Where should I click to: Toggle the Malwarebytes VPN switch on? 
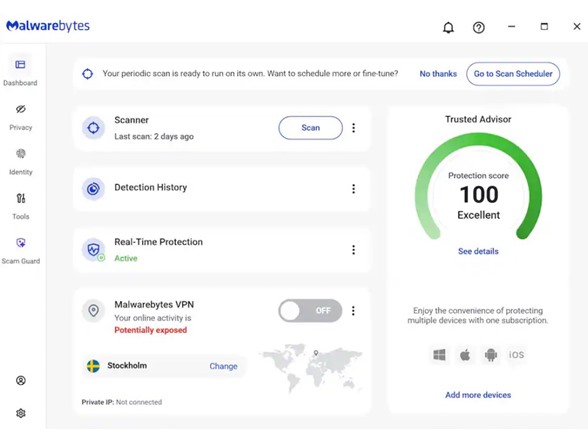pyautogui.click(x=310, y=310)
